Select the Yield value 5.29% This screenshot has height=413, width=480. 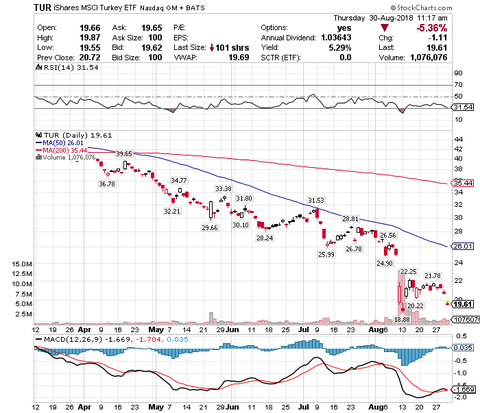[340, 48]
